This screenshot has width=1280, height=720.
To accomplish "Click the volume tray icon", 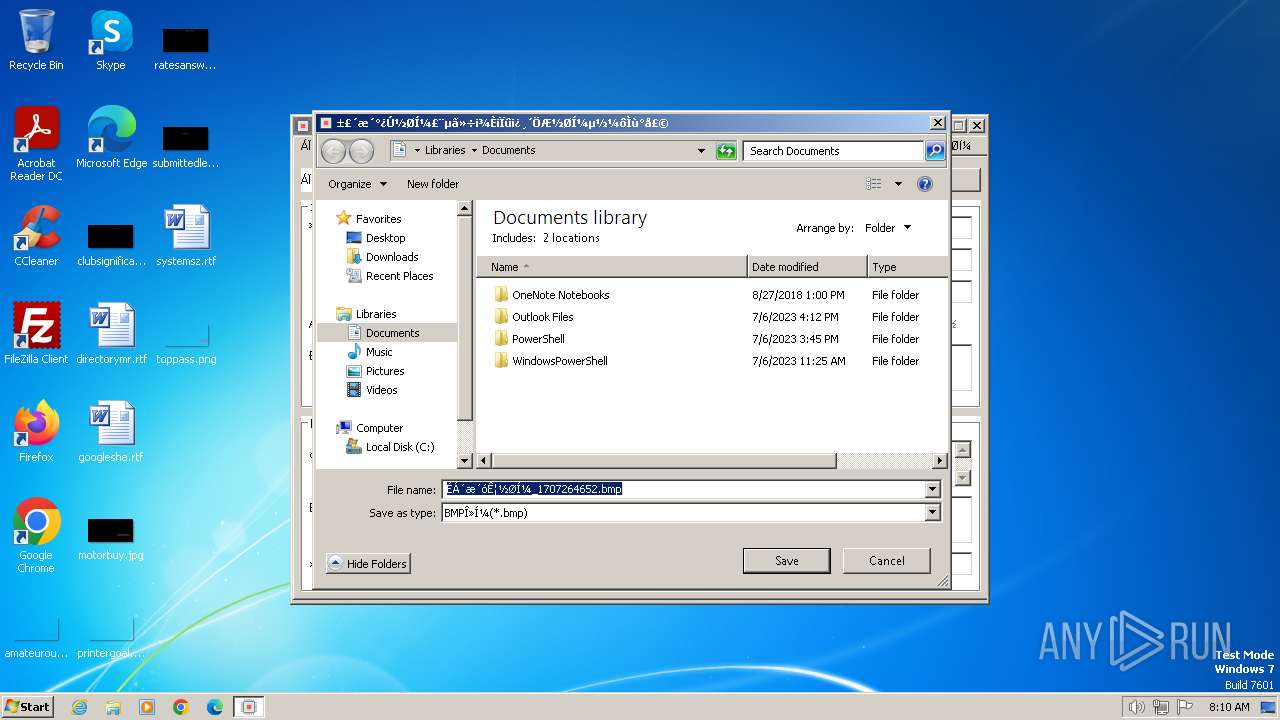I will click(1136, 707).
